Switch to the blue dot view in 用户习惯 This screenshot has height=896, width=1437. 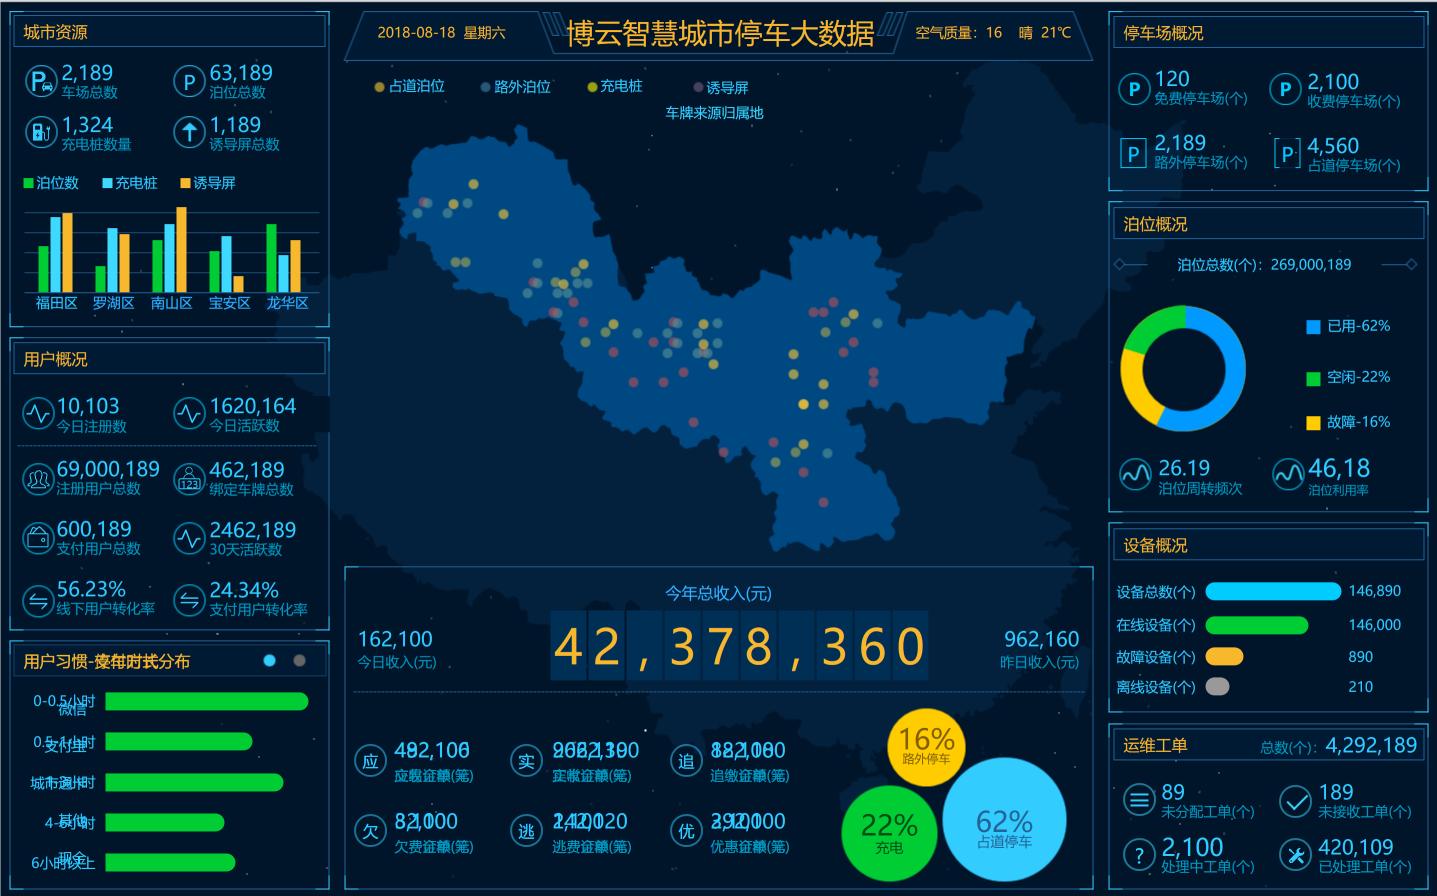(x=268, y=660)
